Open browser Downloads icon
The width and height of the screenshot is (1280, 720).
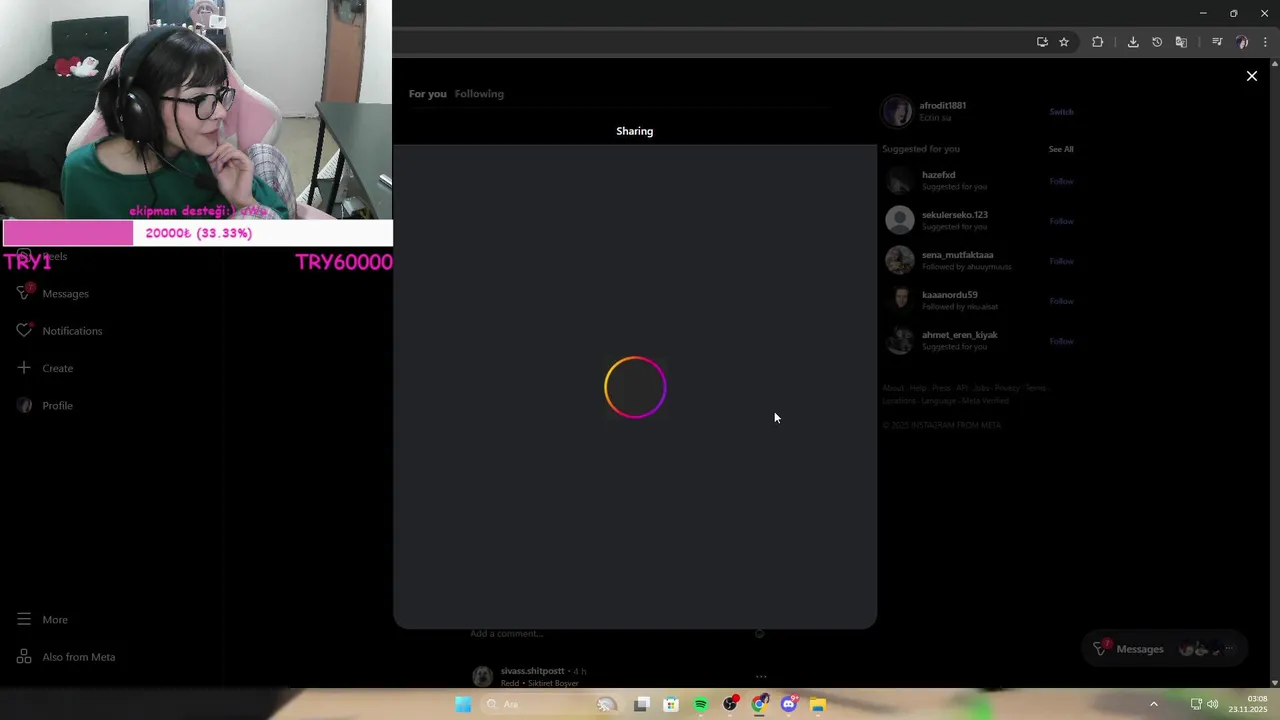click(x=1133, y=42)
